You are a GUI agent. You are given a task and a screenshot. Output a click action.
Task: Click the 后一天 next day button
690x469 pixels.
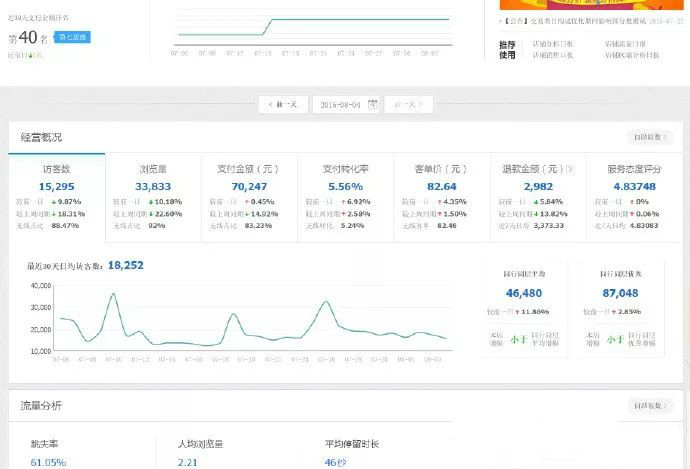tap(409, 104)
